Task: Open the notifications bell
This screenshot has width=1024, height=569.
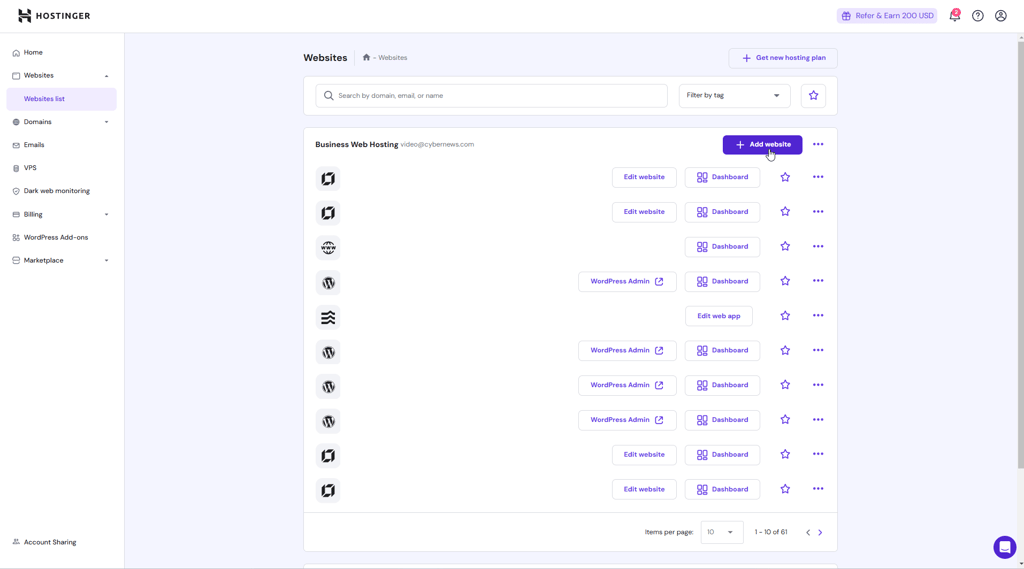Action: (955, 16)
